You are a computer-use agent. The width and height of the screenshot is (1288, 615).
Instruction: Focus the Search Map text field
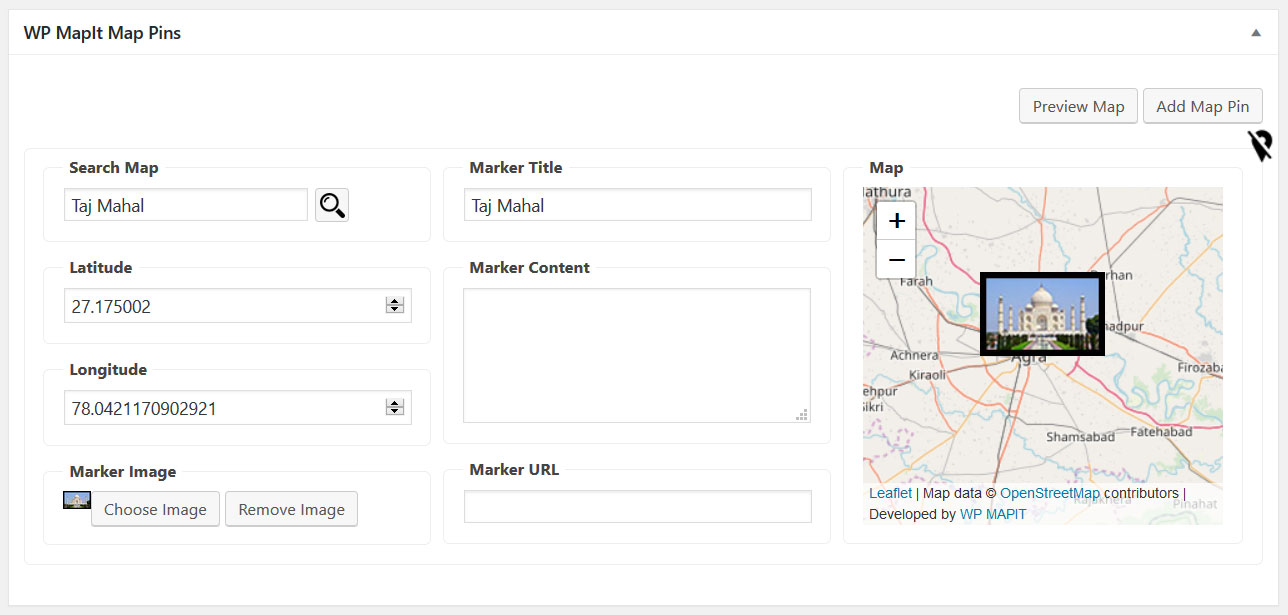tap(186, 205)
